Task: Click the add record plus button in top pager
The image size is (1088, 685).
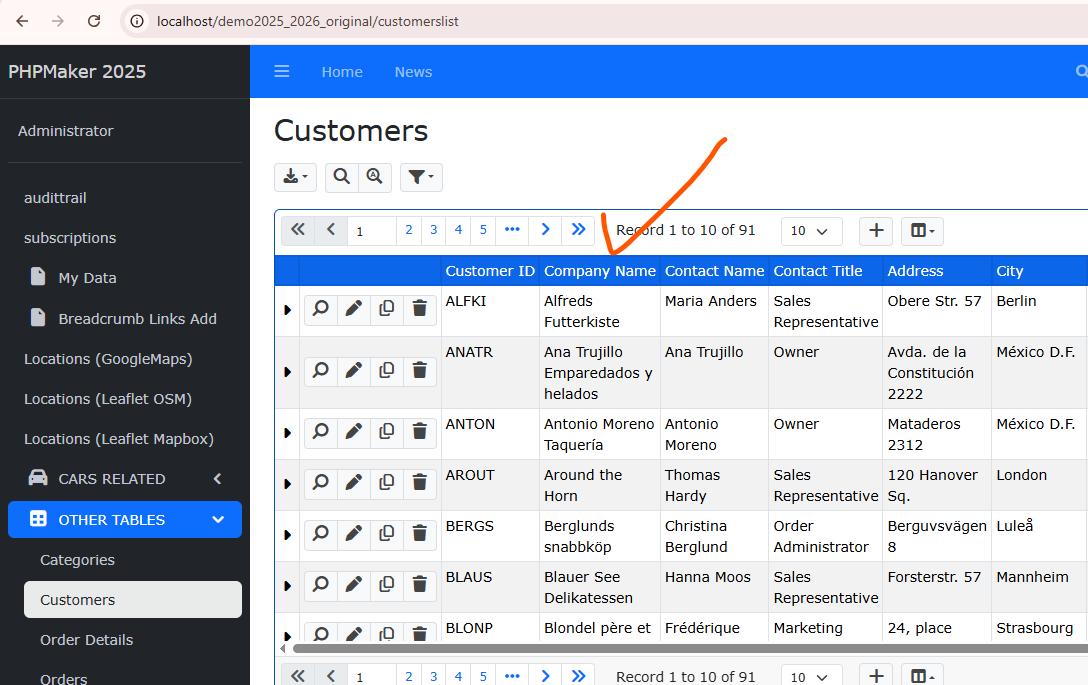Action: point(876,231)
